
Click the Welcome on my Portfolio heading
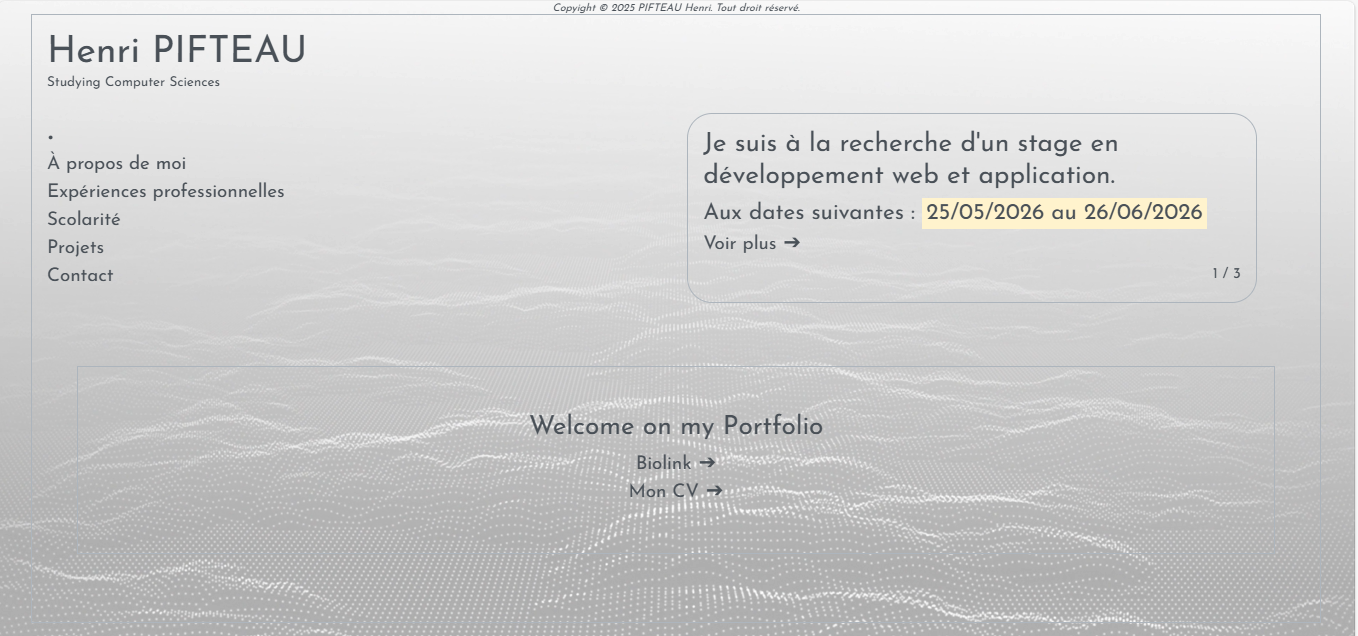point(678,425)
